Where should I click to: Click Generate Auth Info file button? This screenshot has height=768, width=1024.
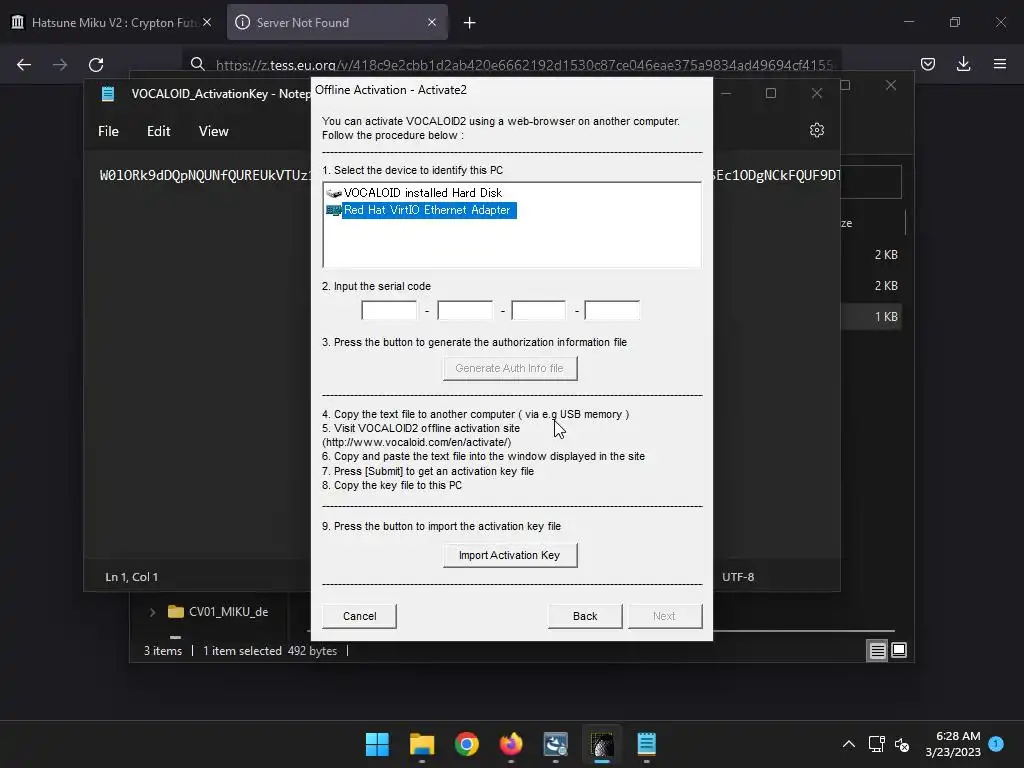[x=509, y=368]
